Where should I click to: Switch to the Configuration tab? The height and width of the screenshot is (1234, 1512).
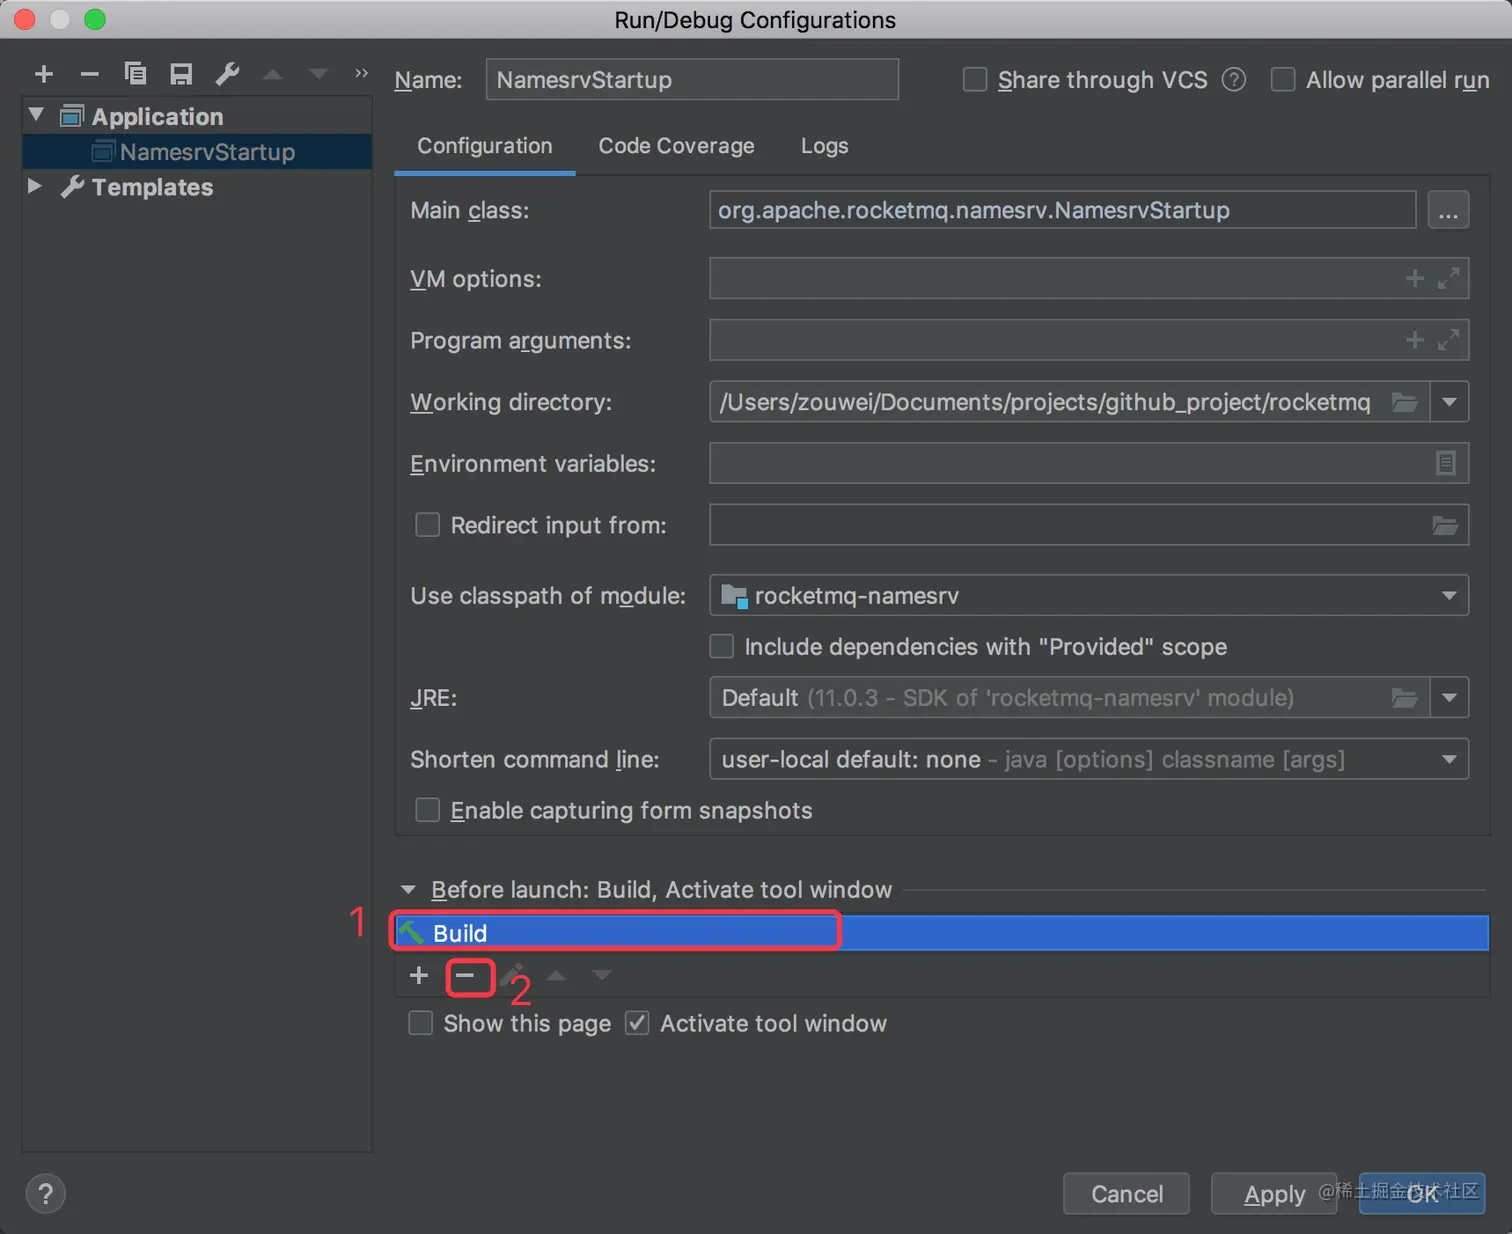click(x=485, y=146)
